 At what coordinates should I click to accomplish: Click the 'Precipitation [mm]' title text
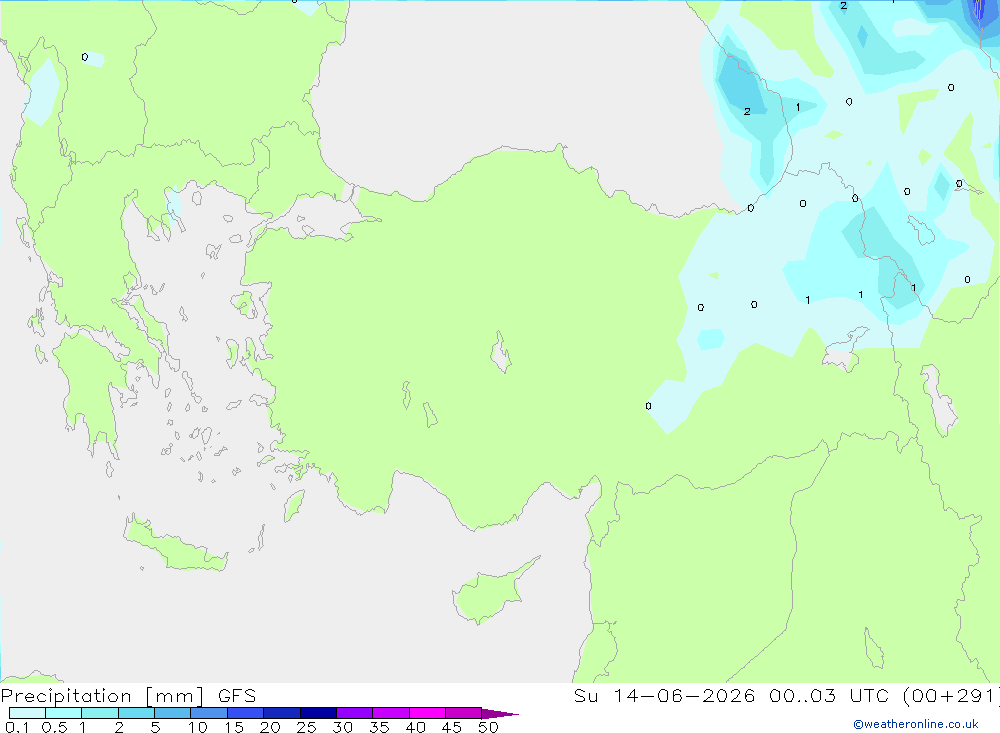tap(102, 696)
